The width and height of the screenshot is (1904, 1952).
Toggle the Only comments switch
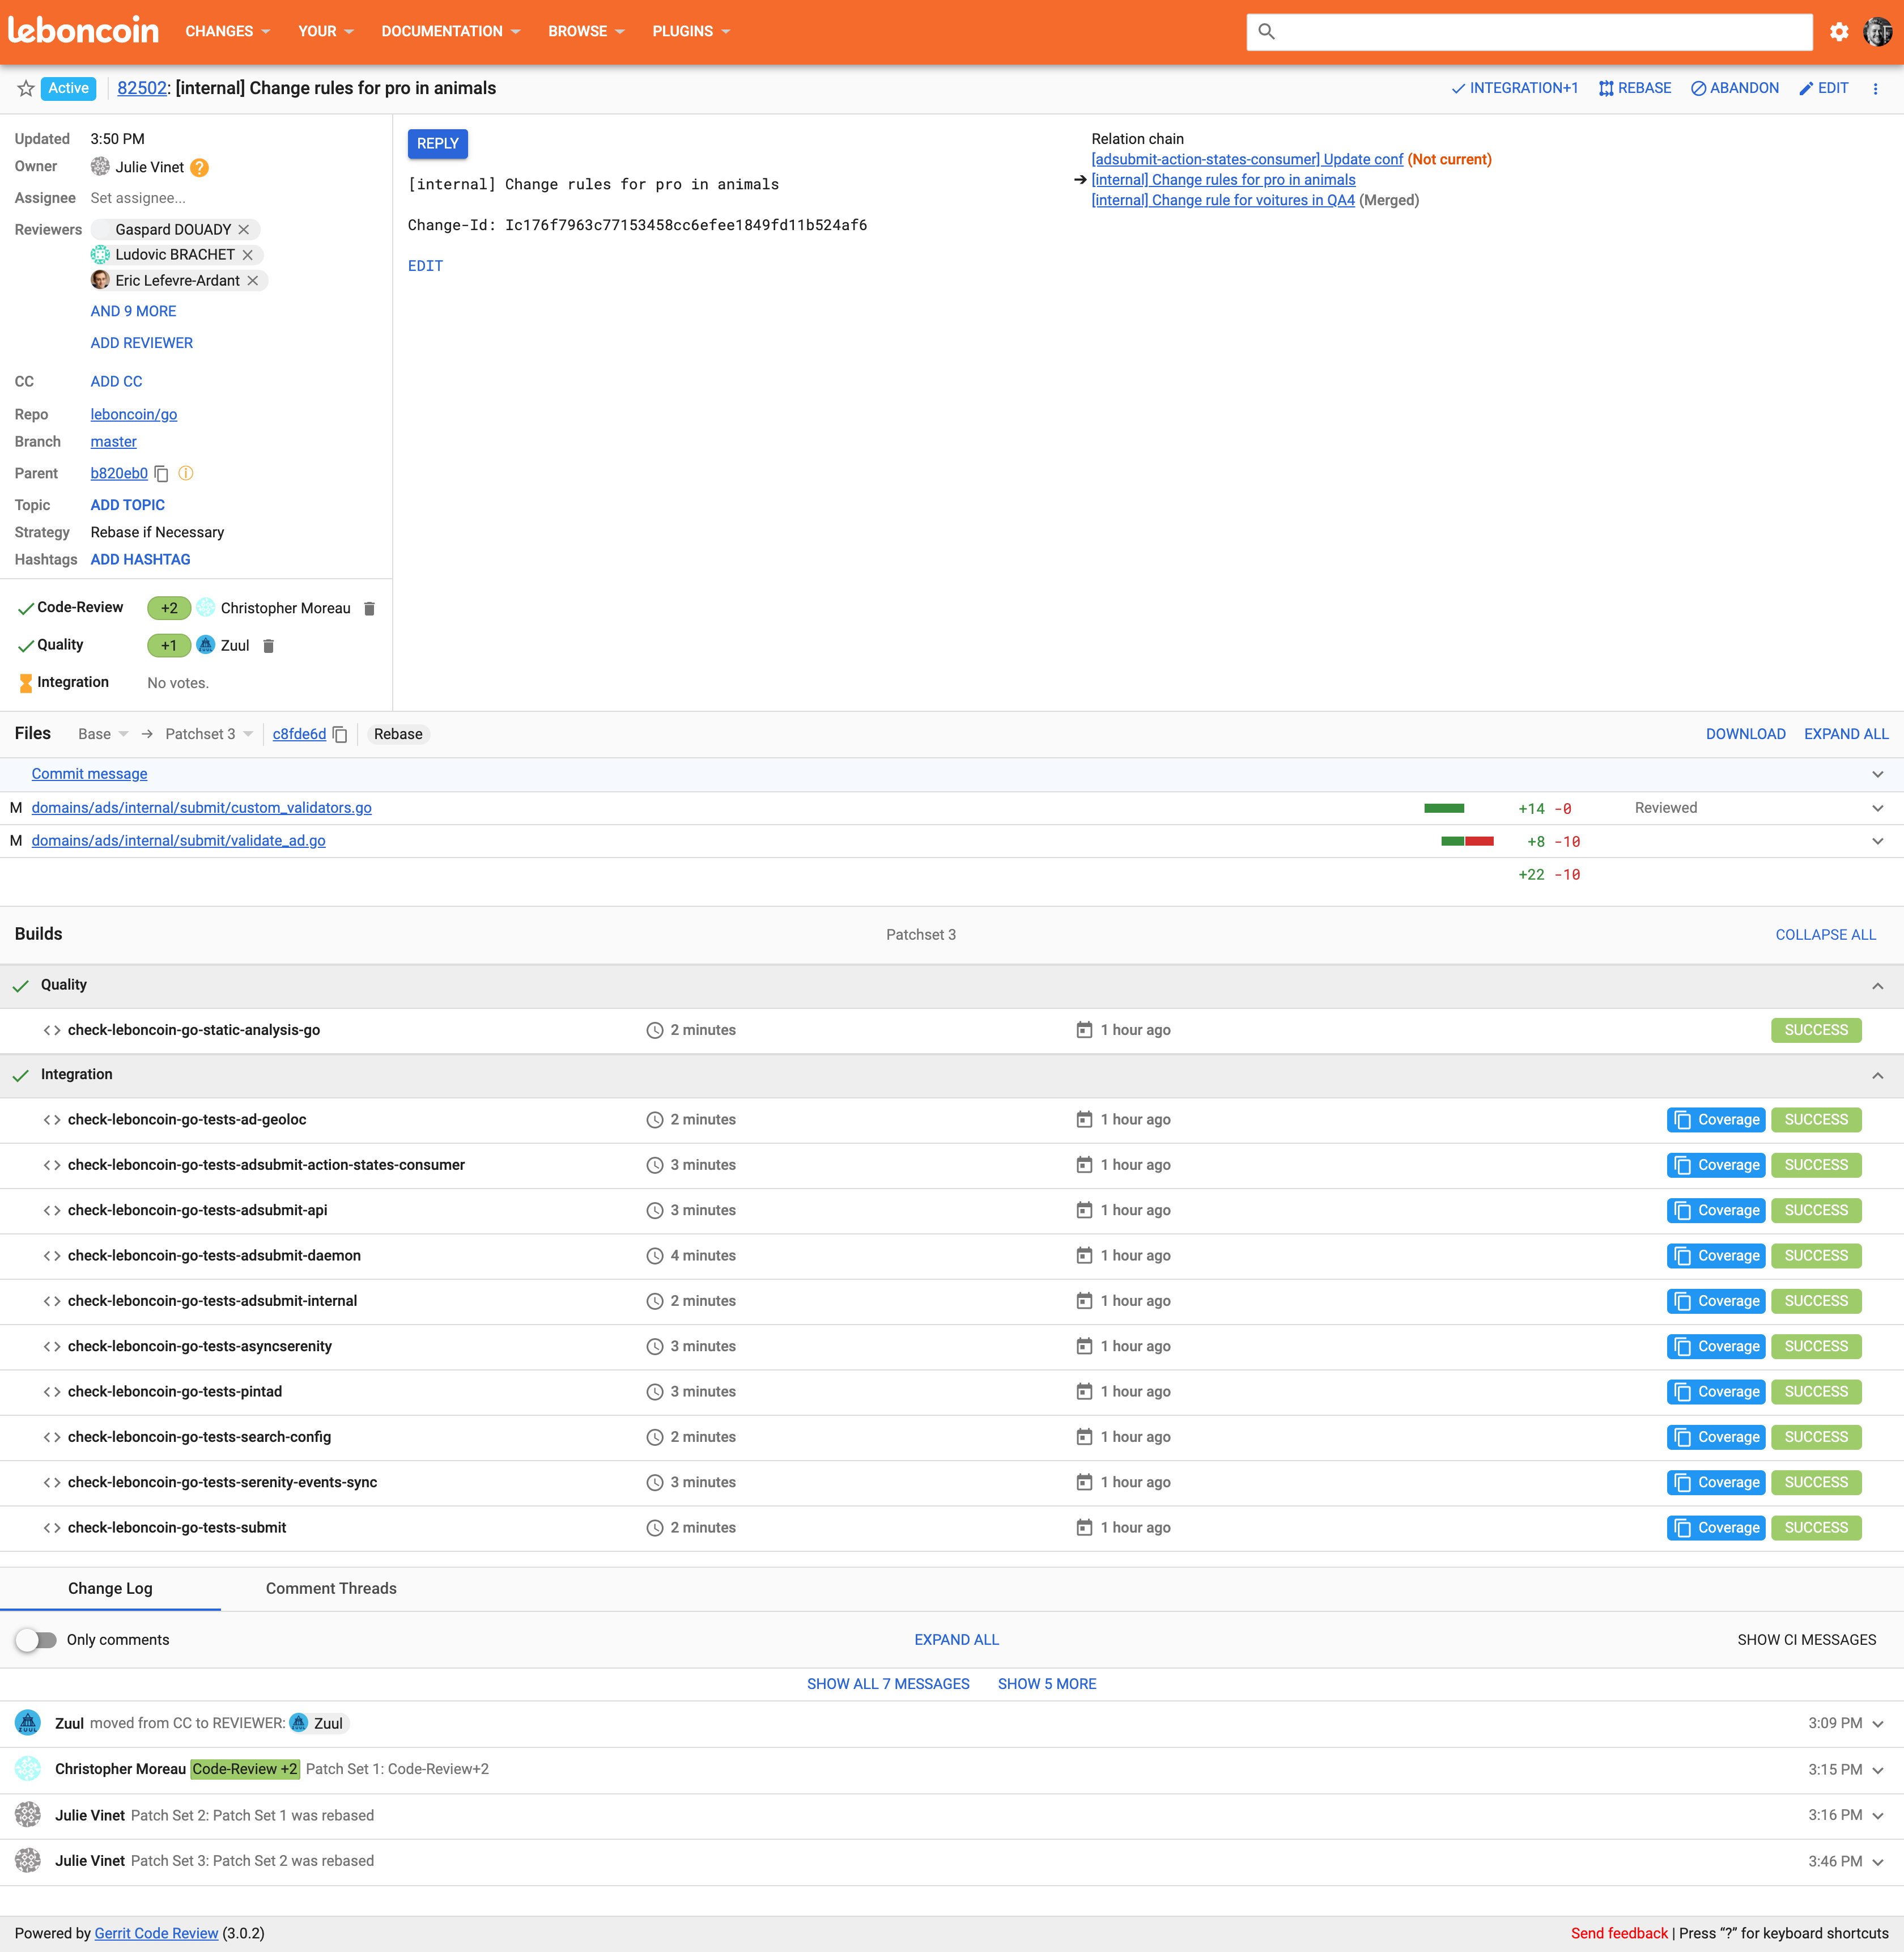[36, 1640]
